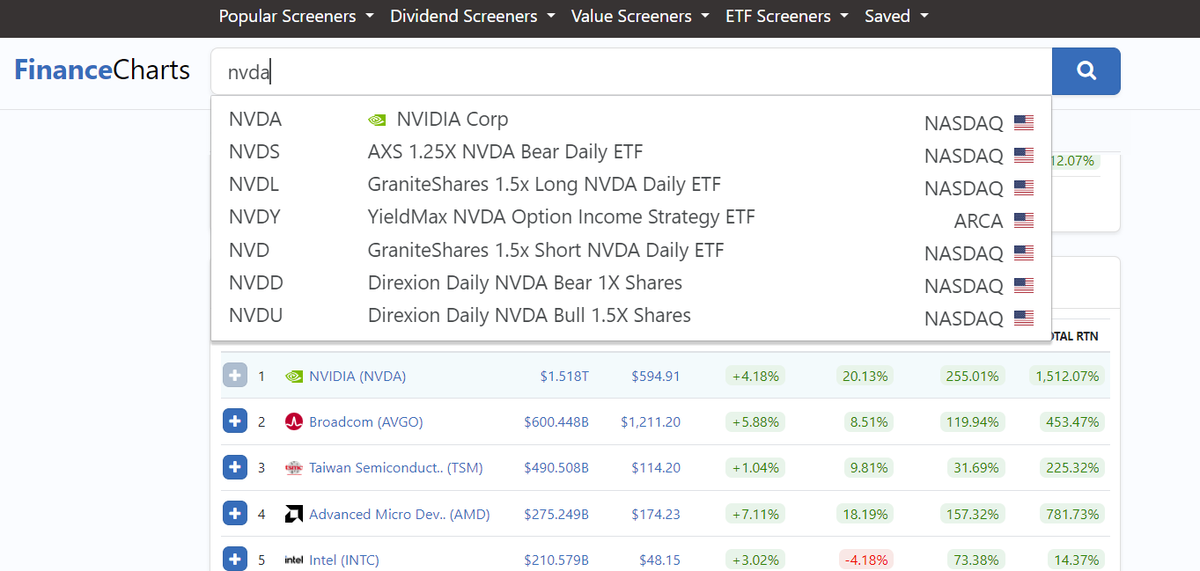1200x571 pixels.
Task: Click the magnifier search button
Action: pos(1086,71)
